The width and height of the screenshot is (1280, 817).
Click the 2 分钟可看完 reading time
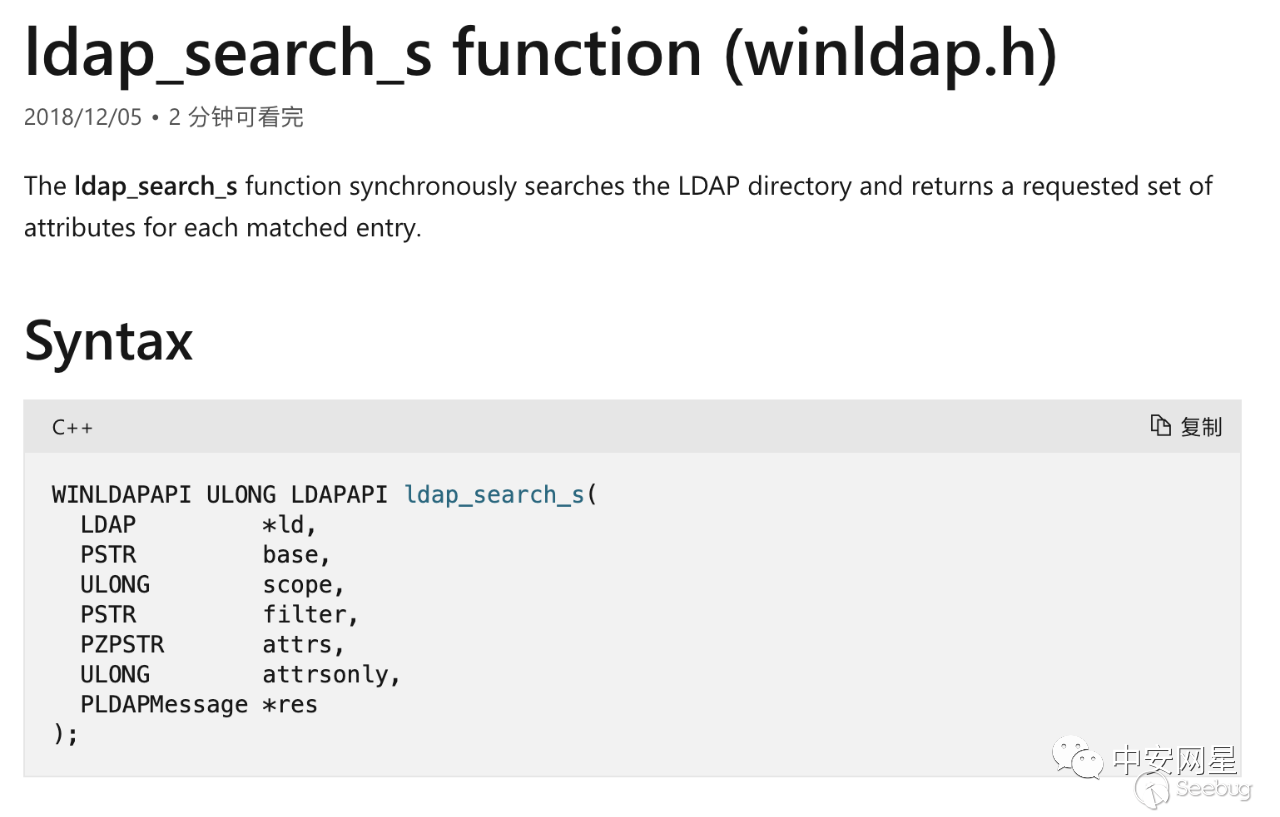[236, 117]
